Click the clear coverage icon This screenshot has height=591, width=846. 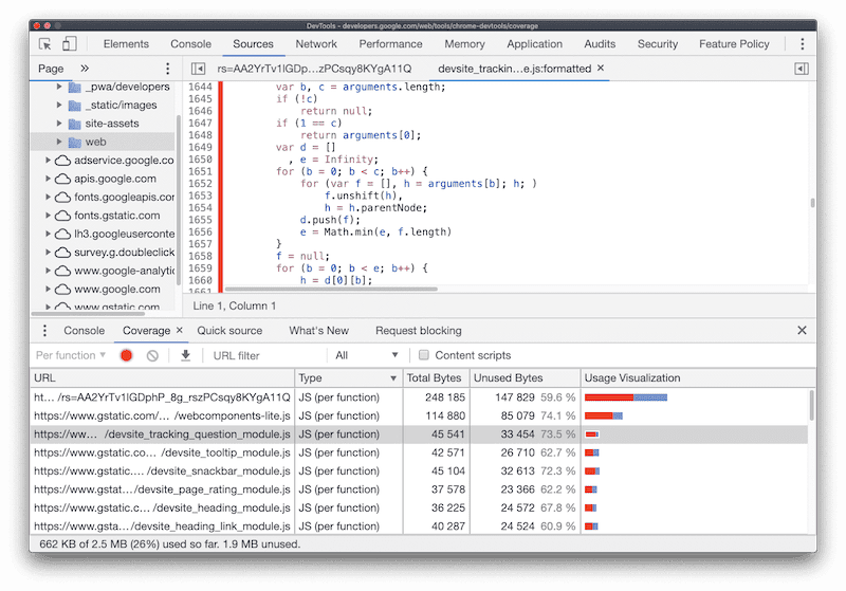coord(153,355)
